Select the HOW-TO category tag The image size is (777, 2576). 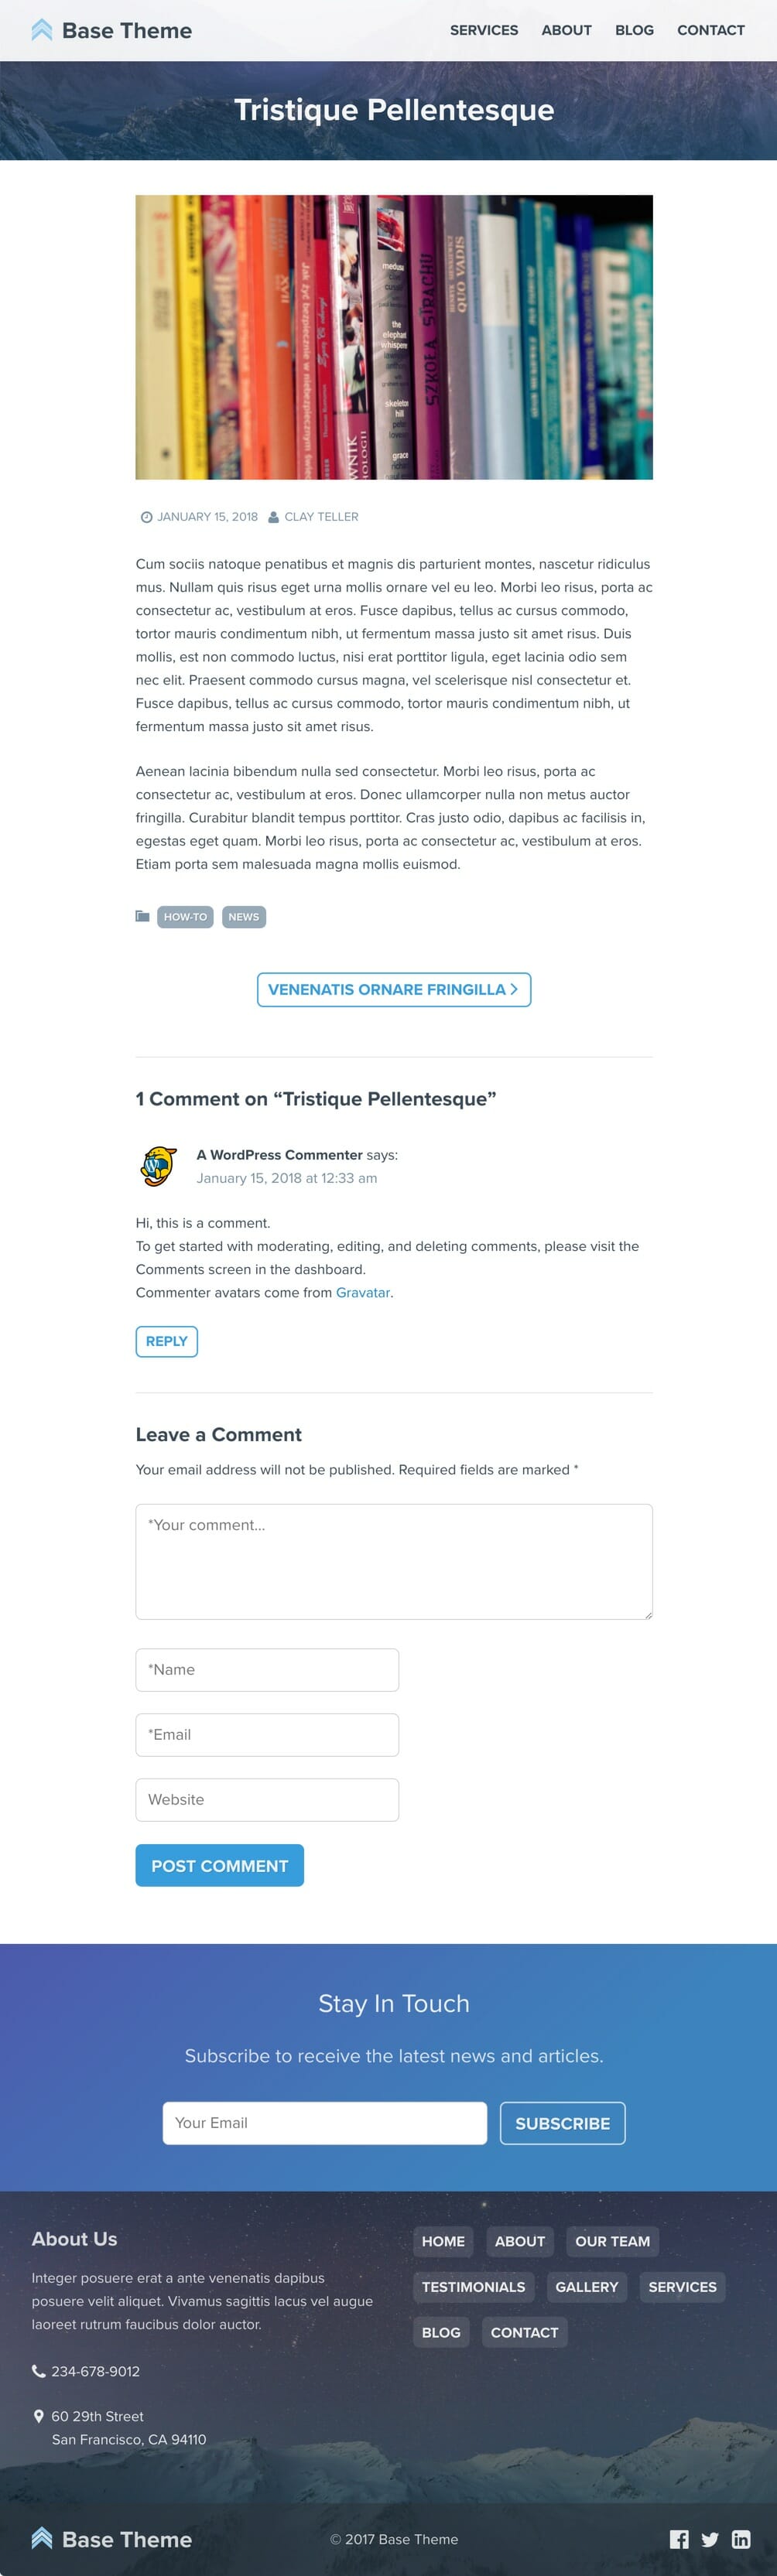(x=185, y=917)
